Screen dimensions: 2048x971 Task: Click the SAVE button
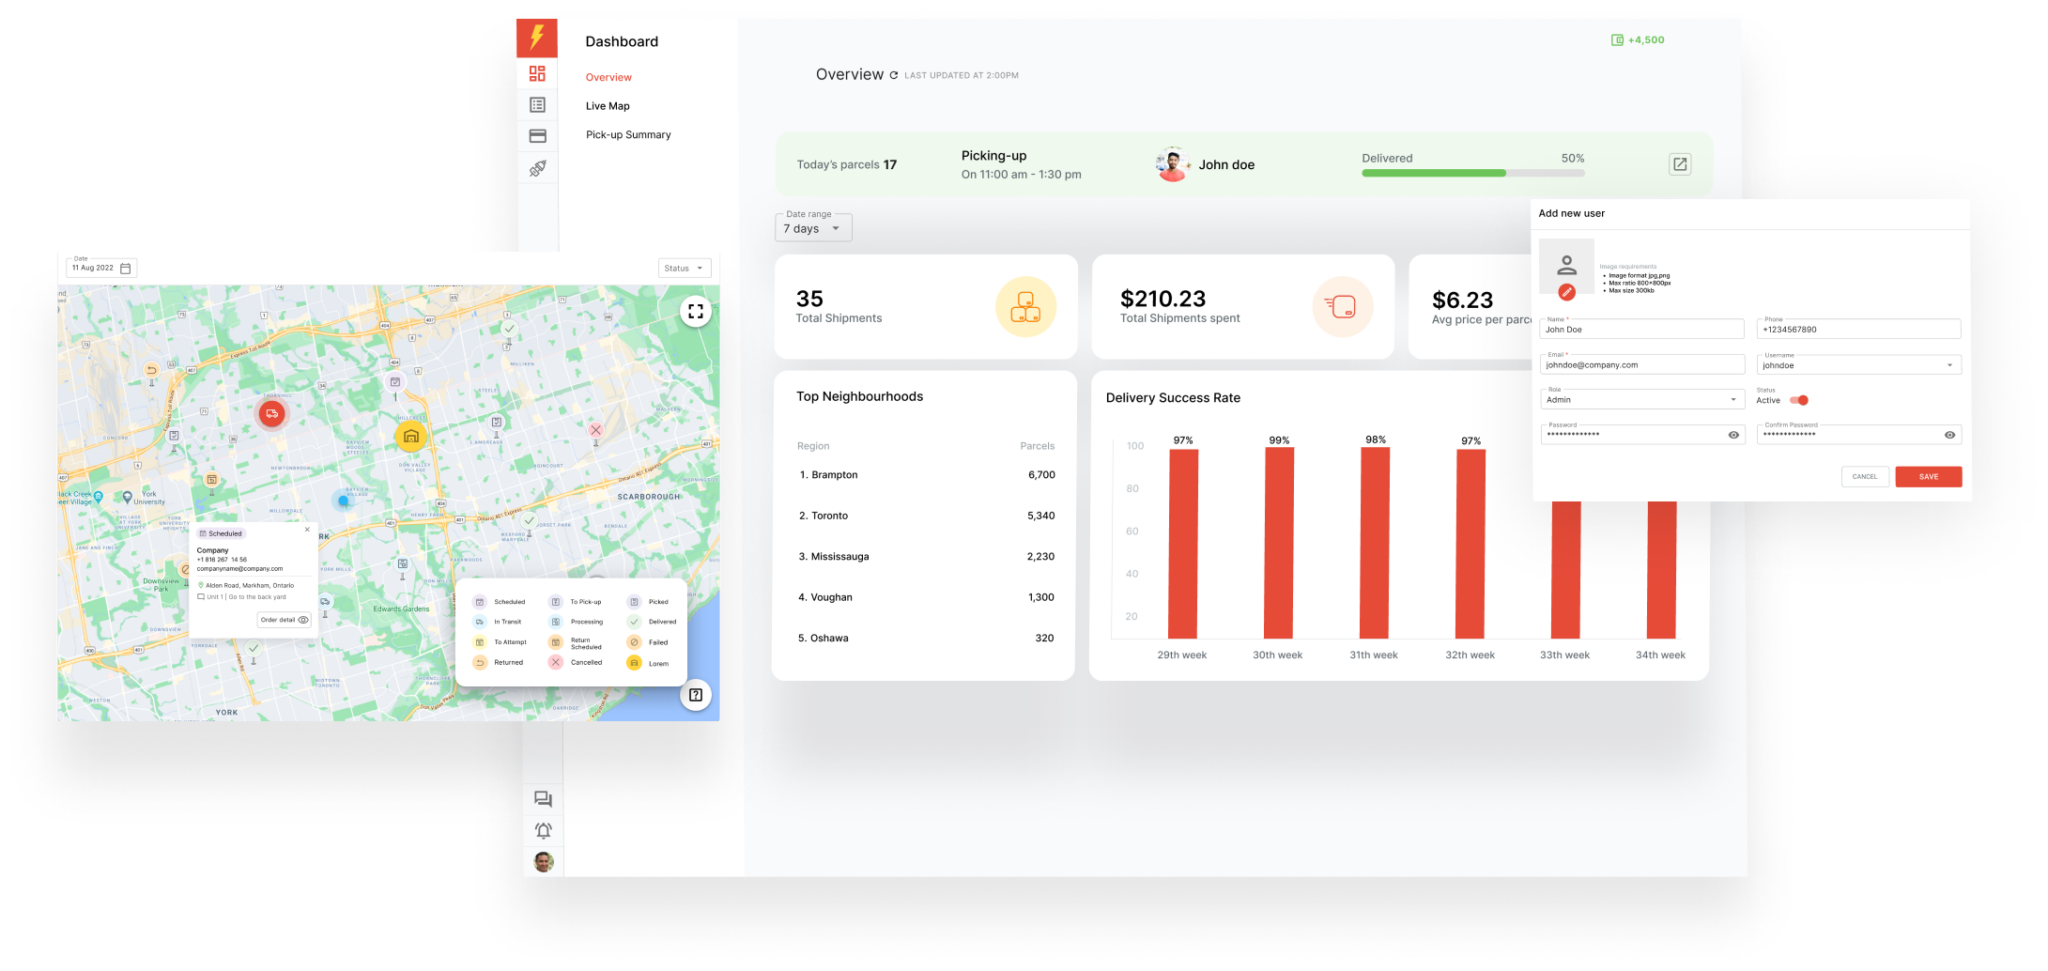[1928, 477]
